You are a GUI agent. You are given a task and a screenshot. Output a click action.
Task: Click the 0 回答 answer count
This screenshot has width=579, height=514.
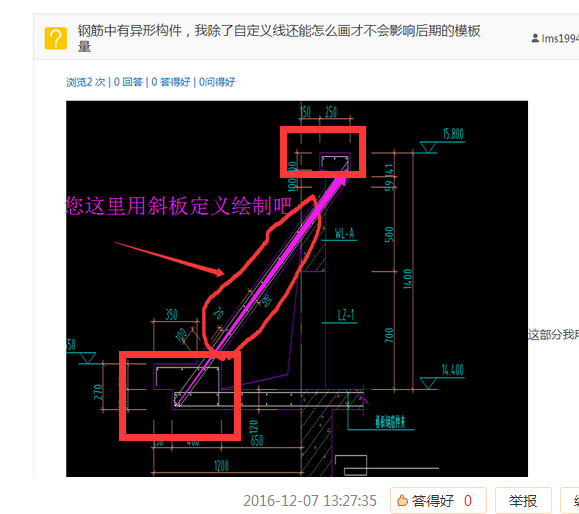128,82
